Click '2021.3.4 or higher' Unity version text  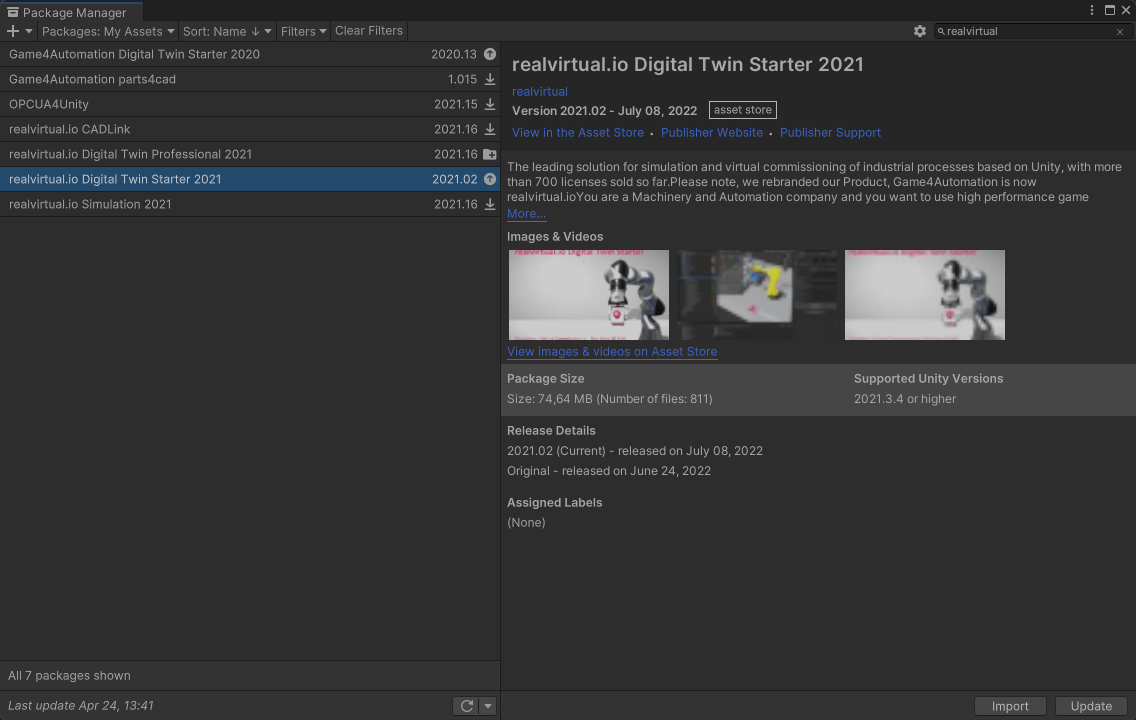coord(905,399)
